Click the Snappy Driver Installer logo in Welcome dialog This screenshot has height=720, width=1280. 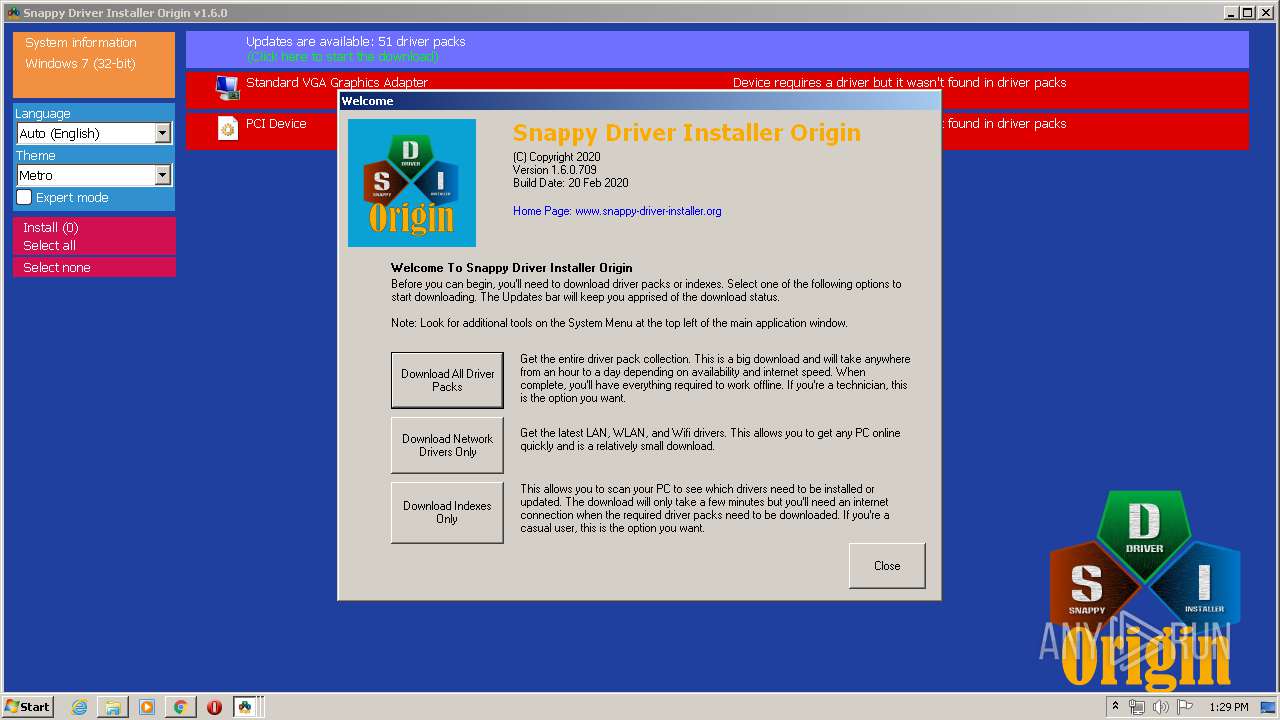(412, 183)
